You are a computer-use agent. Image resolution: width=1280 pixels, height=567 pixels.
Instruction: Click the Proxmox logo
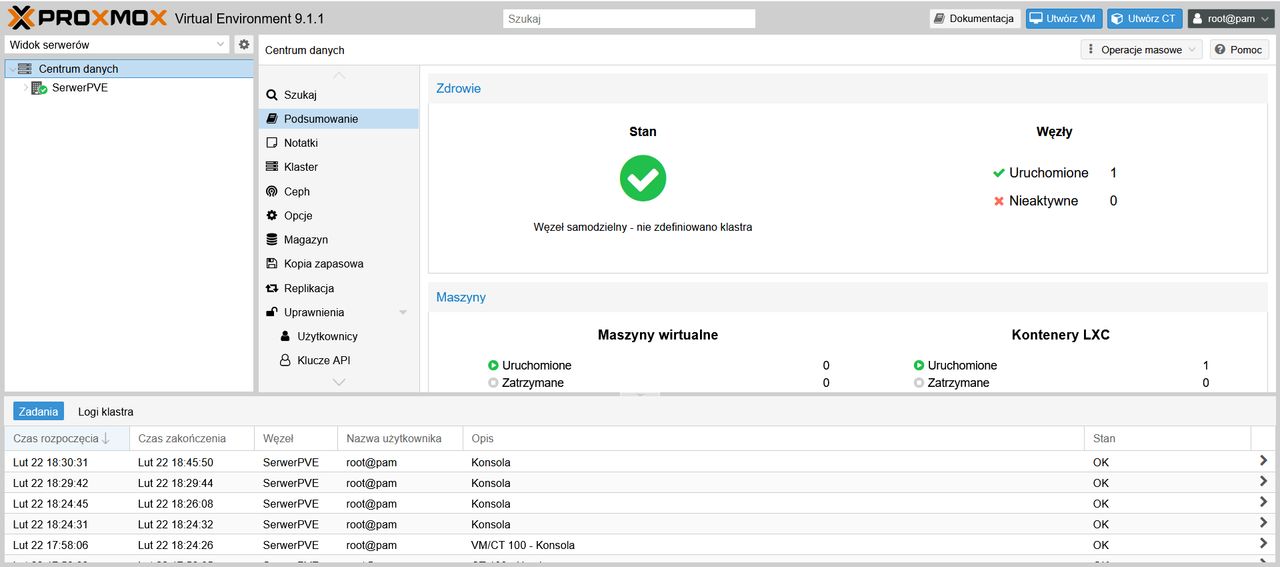click(88, 18)
